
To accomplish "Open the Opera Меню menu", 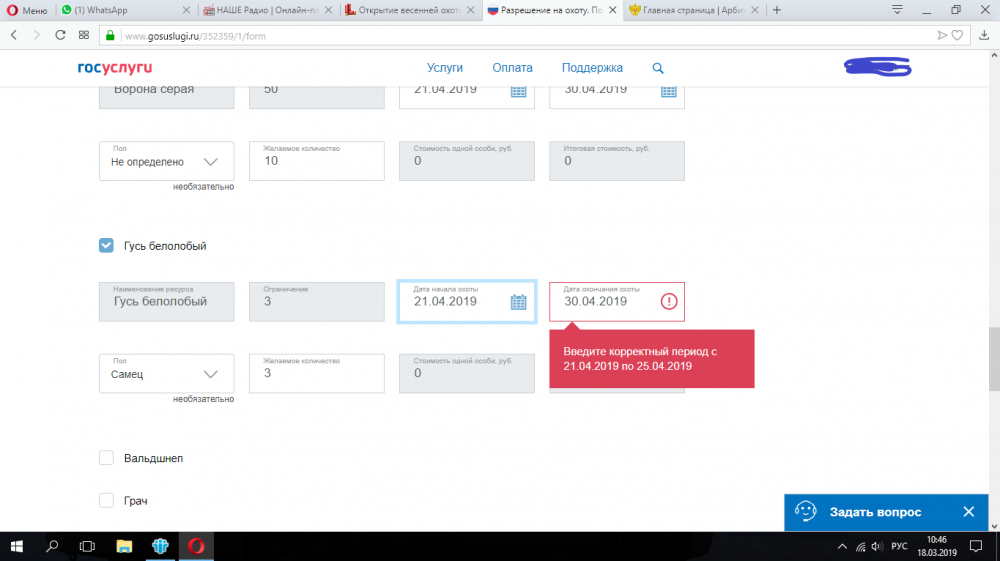I will click(26, 10).
